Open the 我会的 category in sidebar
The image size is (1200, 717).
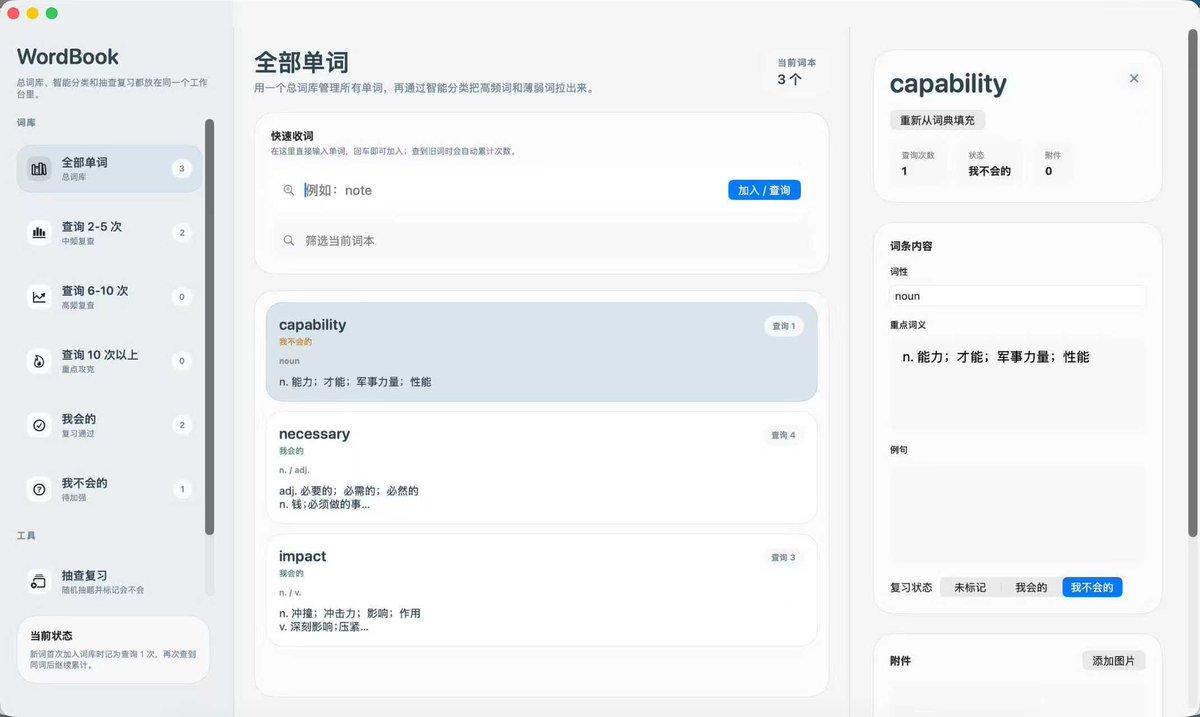pyautogui.click(x=109, y=425)
